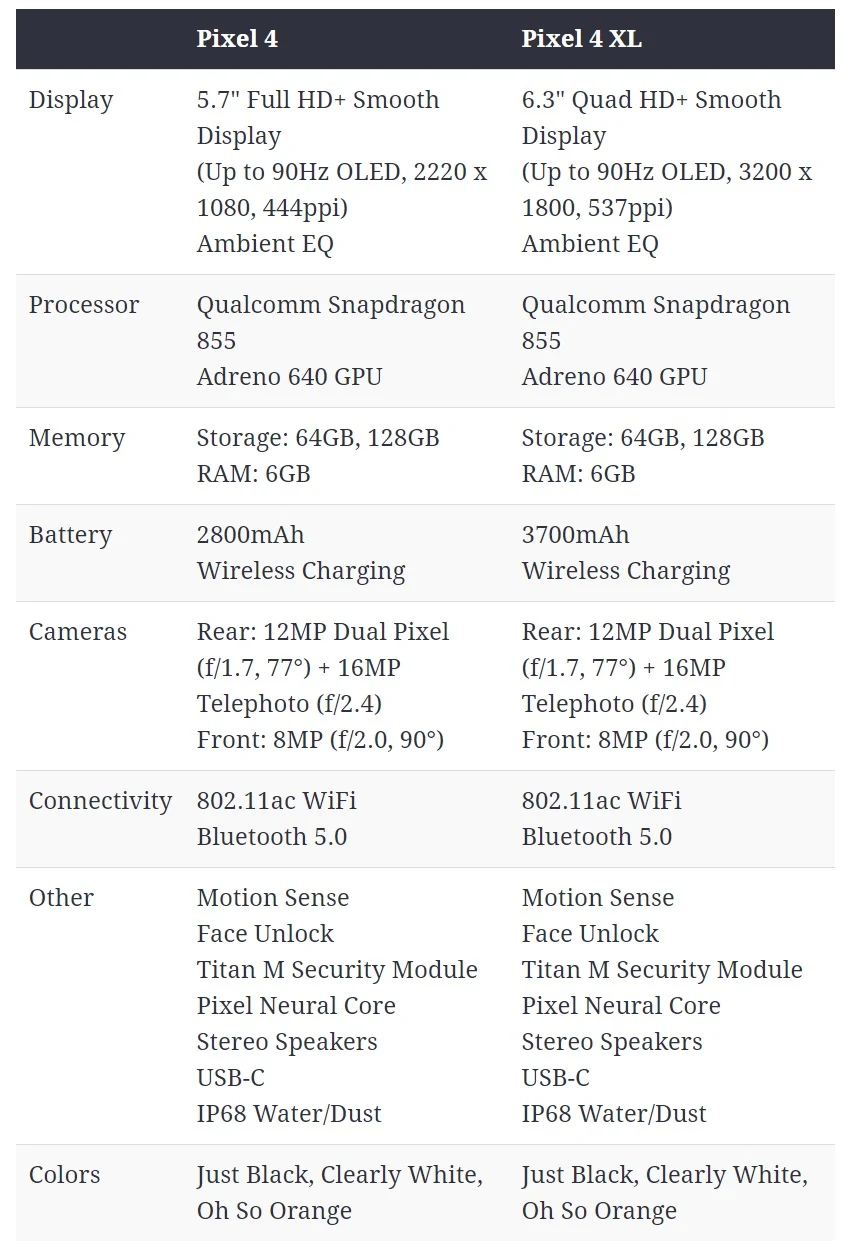Click the Other row label

pyautogui.click(x=61, y=898)
